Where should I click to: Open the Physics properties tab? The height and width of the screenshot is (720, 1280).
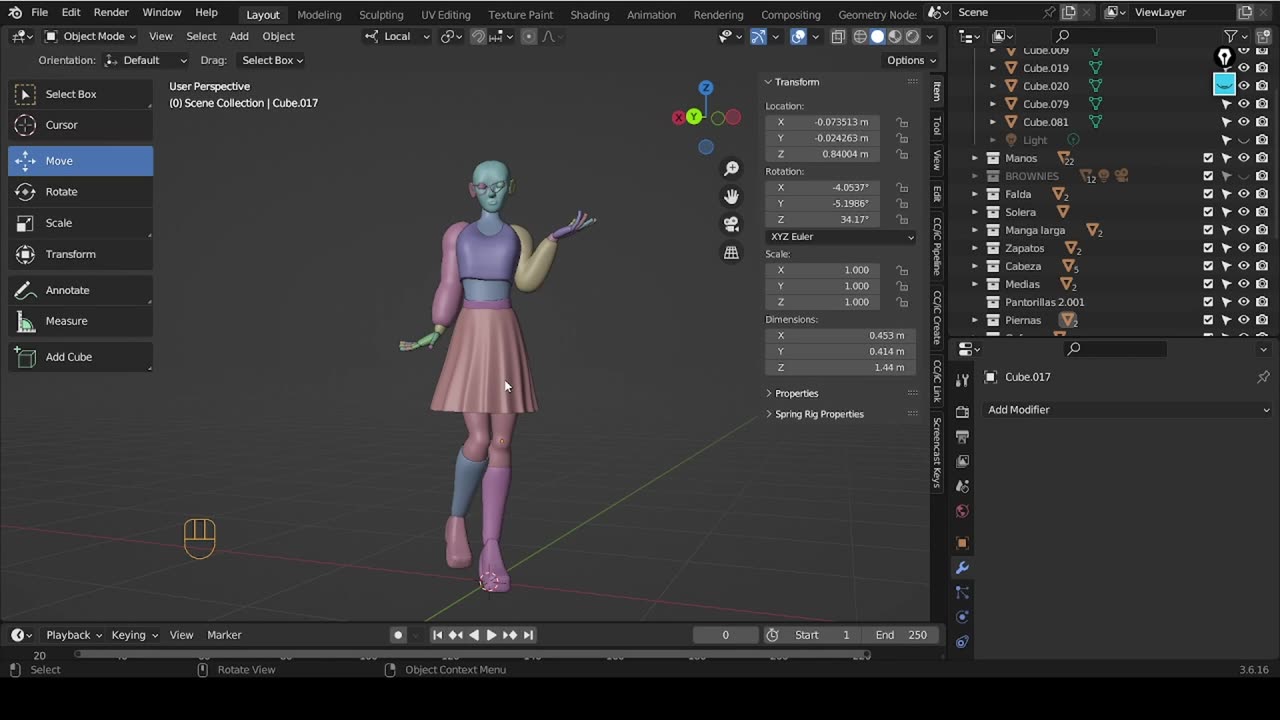962,617
